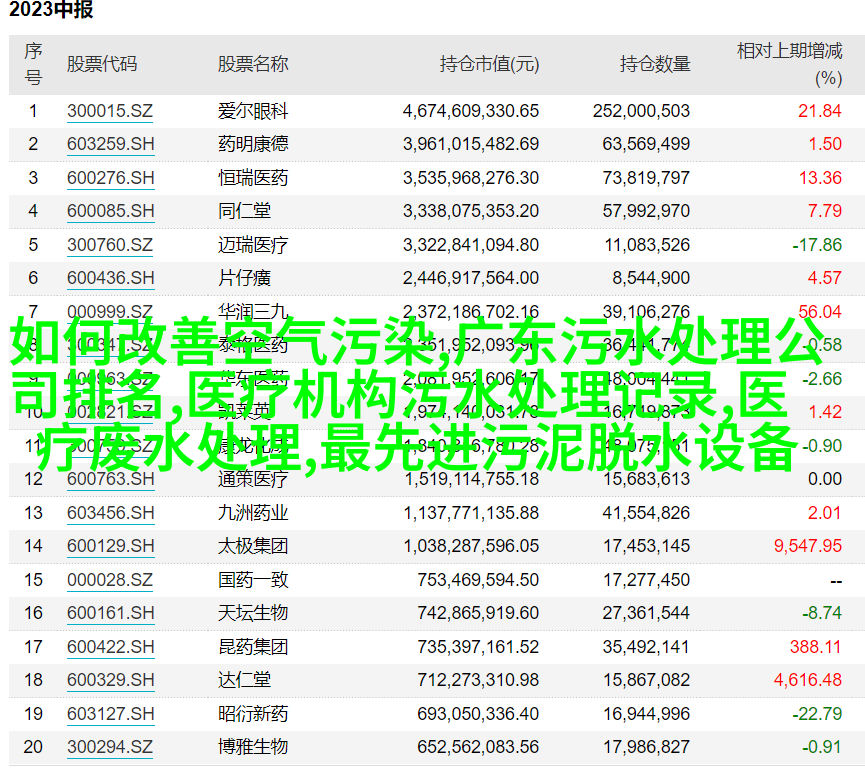Click market value 4,674,609,330.65
The height and width of the screenshot is (776, 865).
click(471, 111)
